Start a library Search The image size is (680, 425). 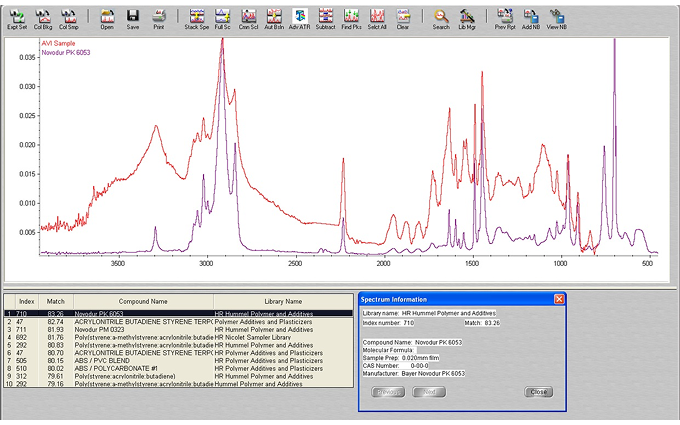[x=440, y=18]
